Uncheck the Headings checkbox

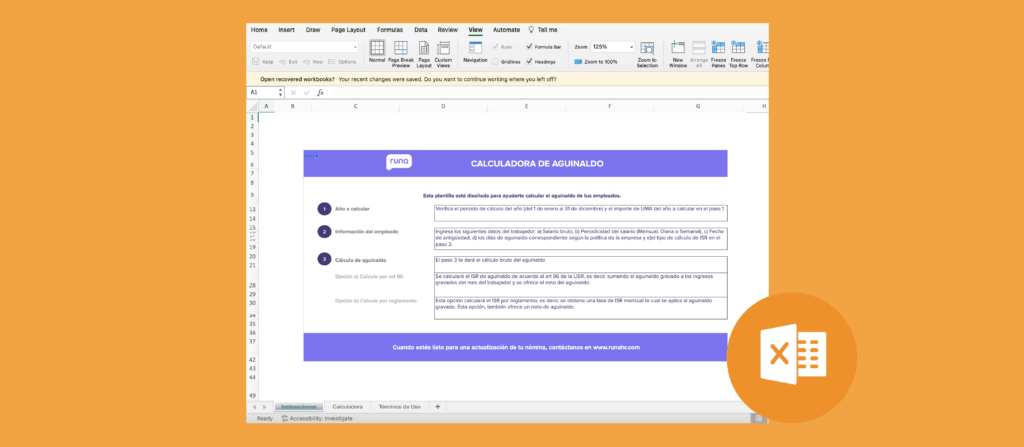click(530, 61)
